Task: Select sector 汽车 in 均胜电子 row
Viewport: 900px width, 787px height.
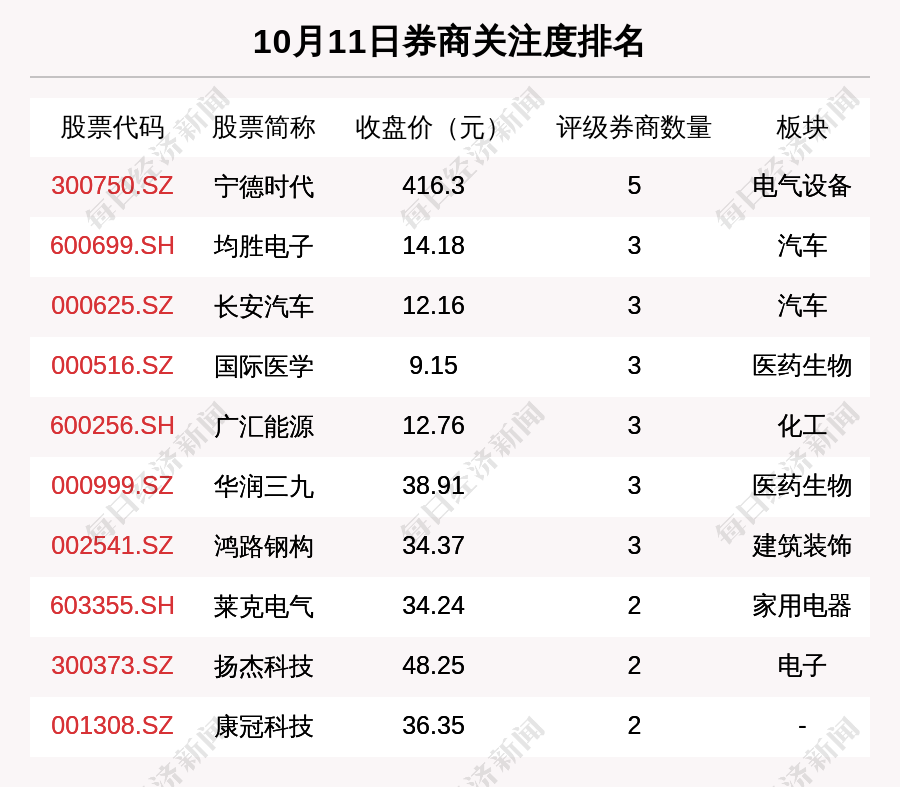Action: pos(802,246)
